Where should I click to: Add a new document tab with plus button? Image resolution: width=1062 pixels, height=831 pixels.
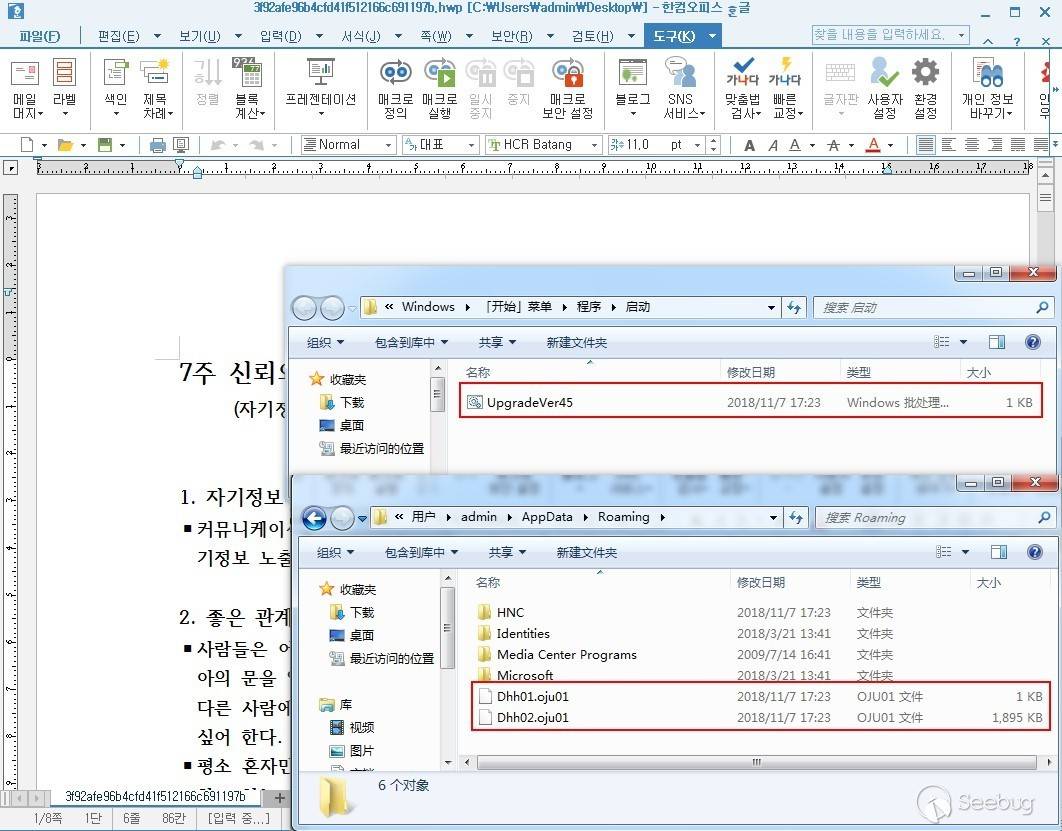click(x=279, y=797)
